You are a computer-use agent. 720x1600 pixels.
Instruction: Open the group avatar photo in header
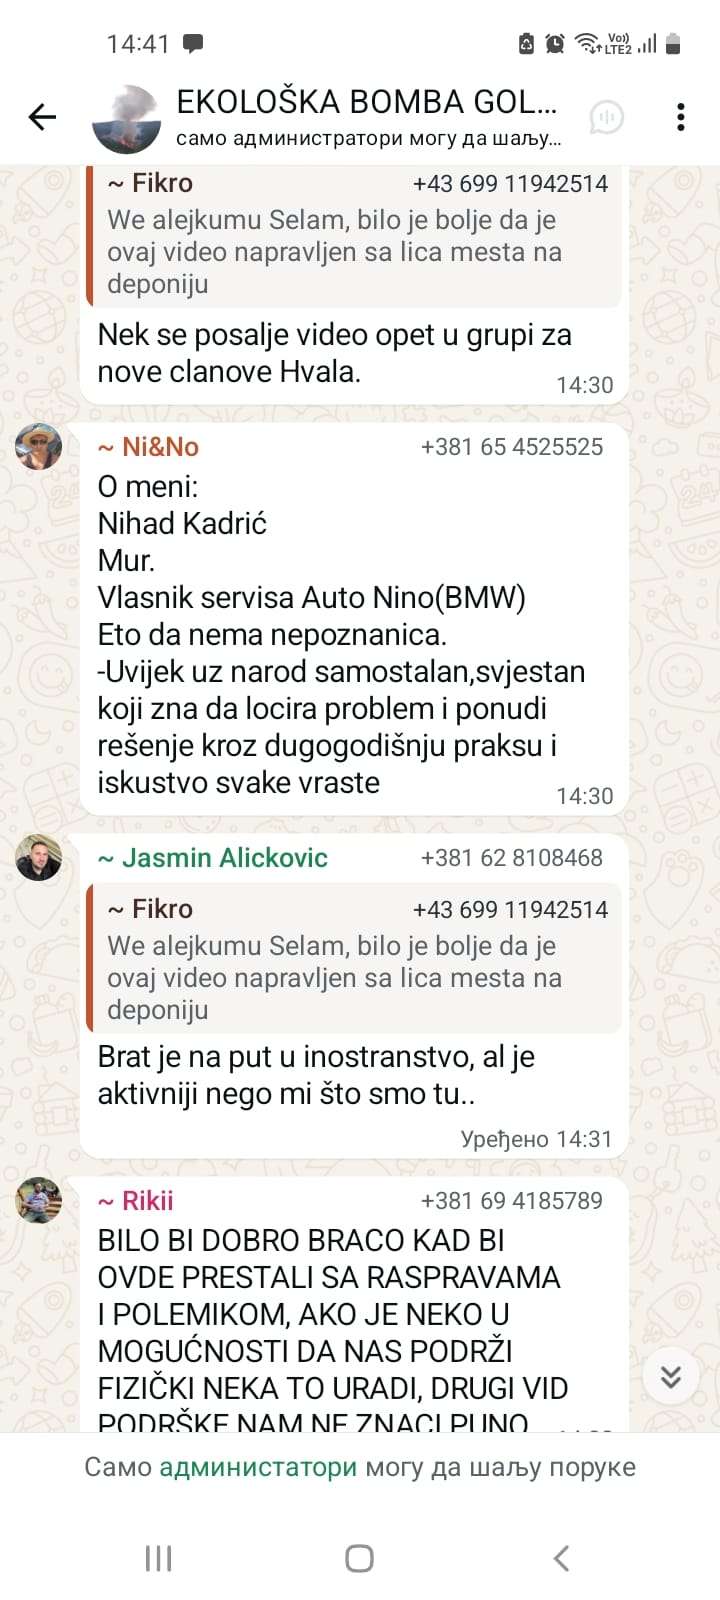tap(126, 119)
